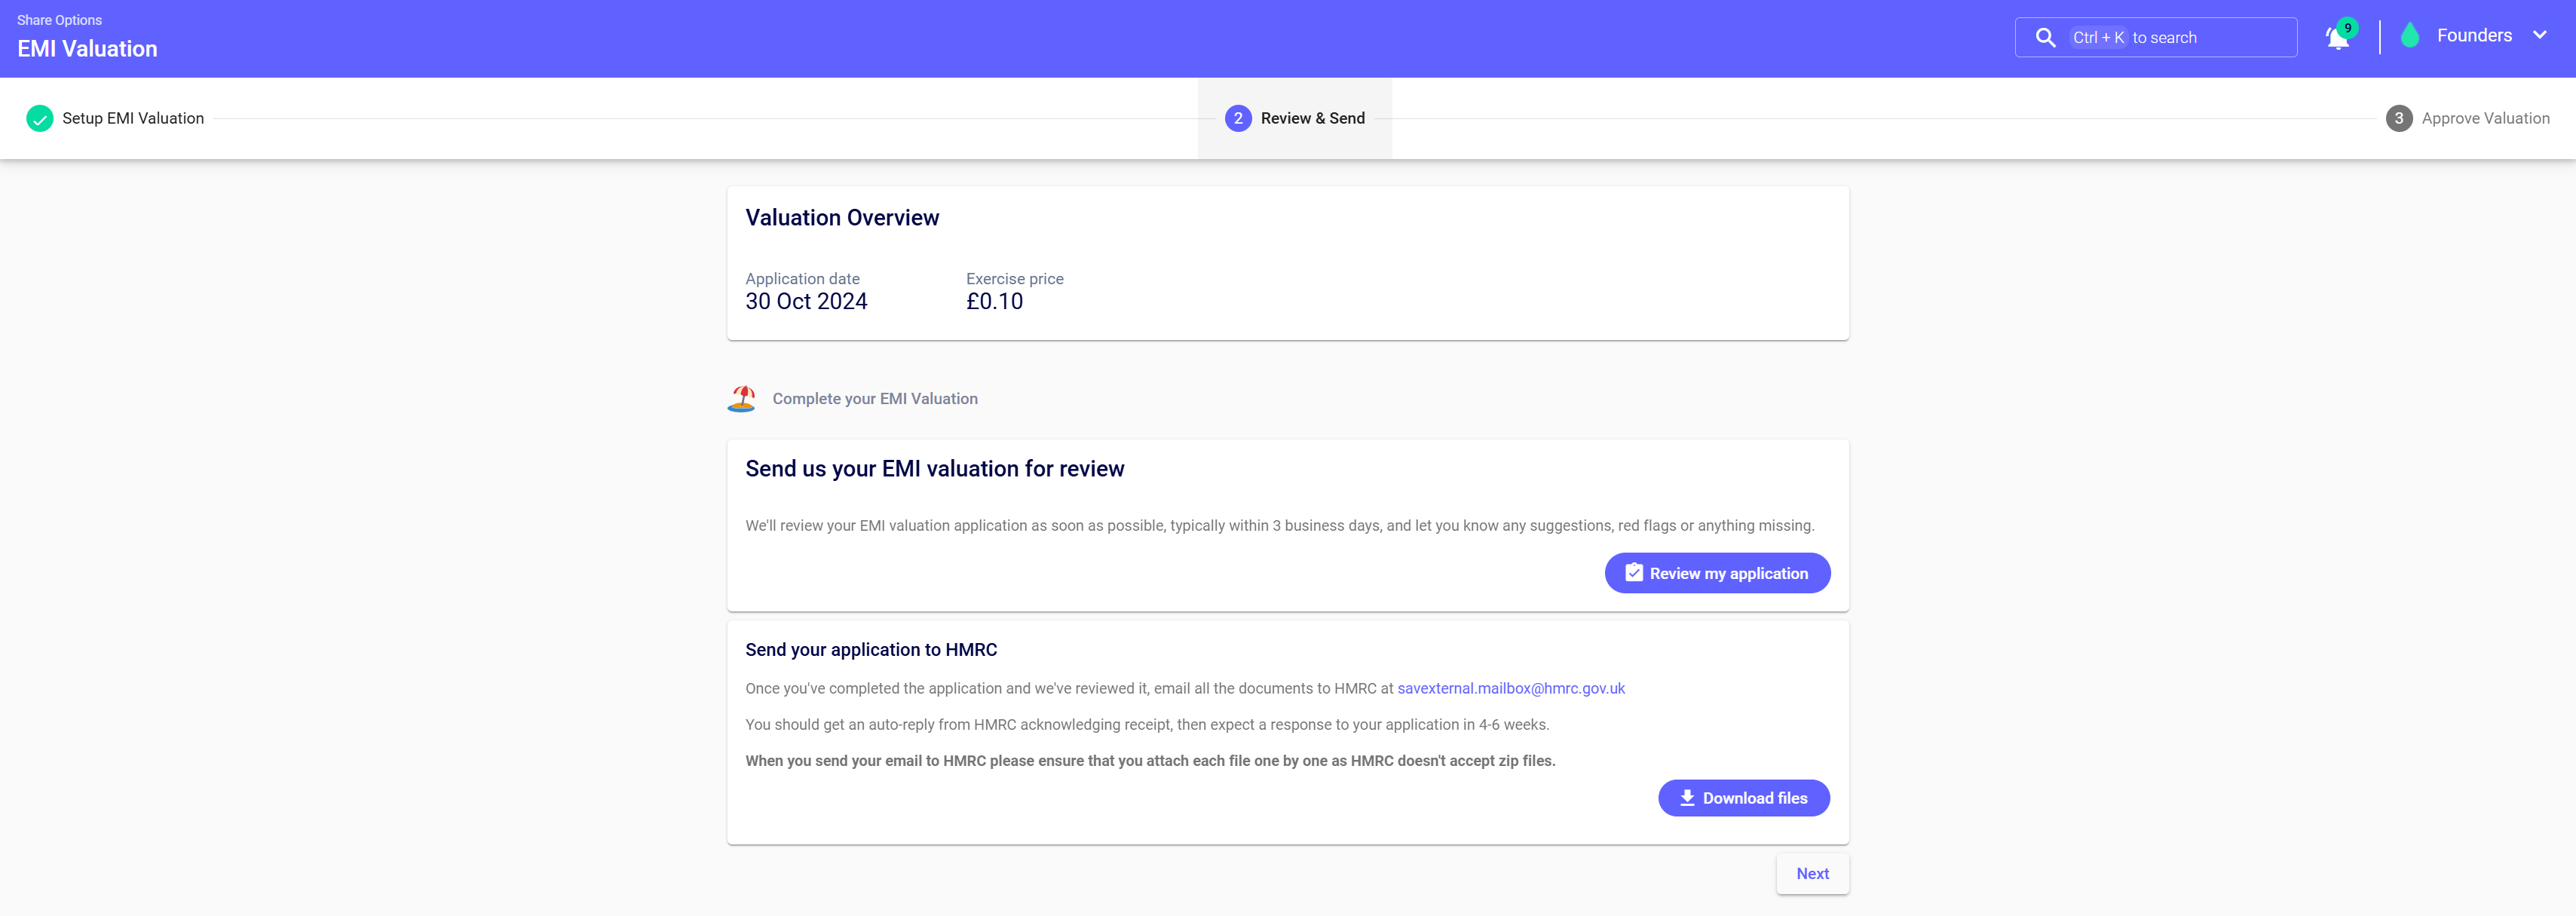The height and width of the screenshot is (916, 2576).
Task: Click the beach umbrella island icon
Action: (x=741, y=399)
